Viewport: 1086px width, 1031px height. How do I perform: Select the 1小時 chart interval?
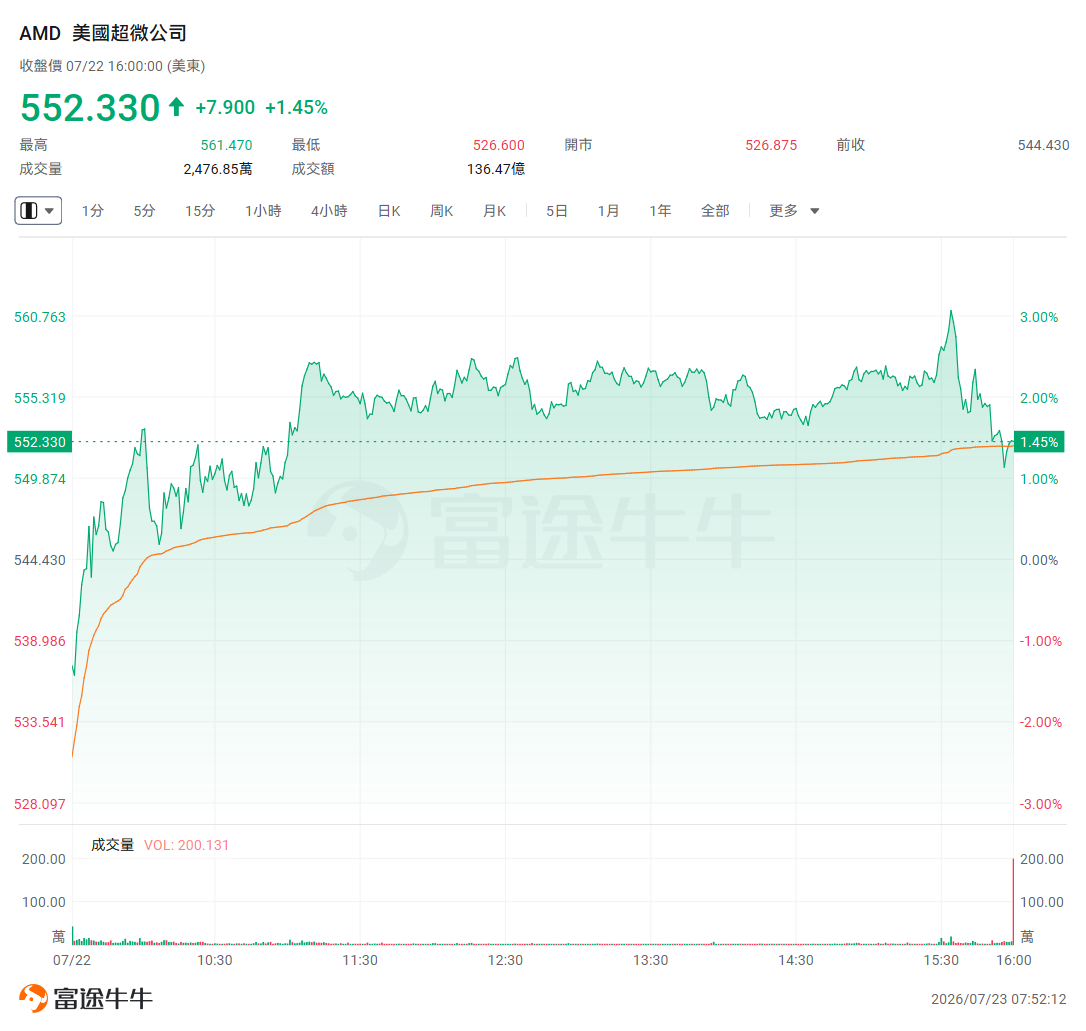(262, 210)
